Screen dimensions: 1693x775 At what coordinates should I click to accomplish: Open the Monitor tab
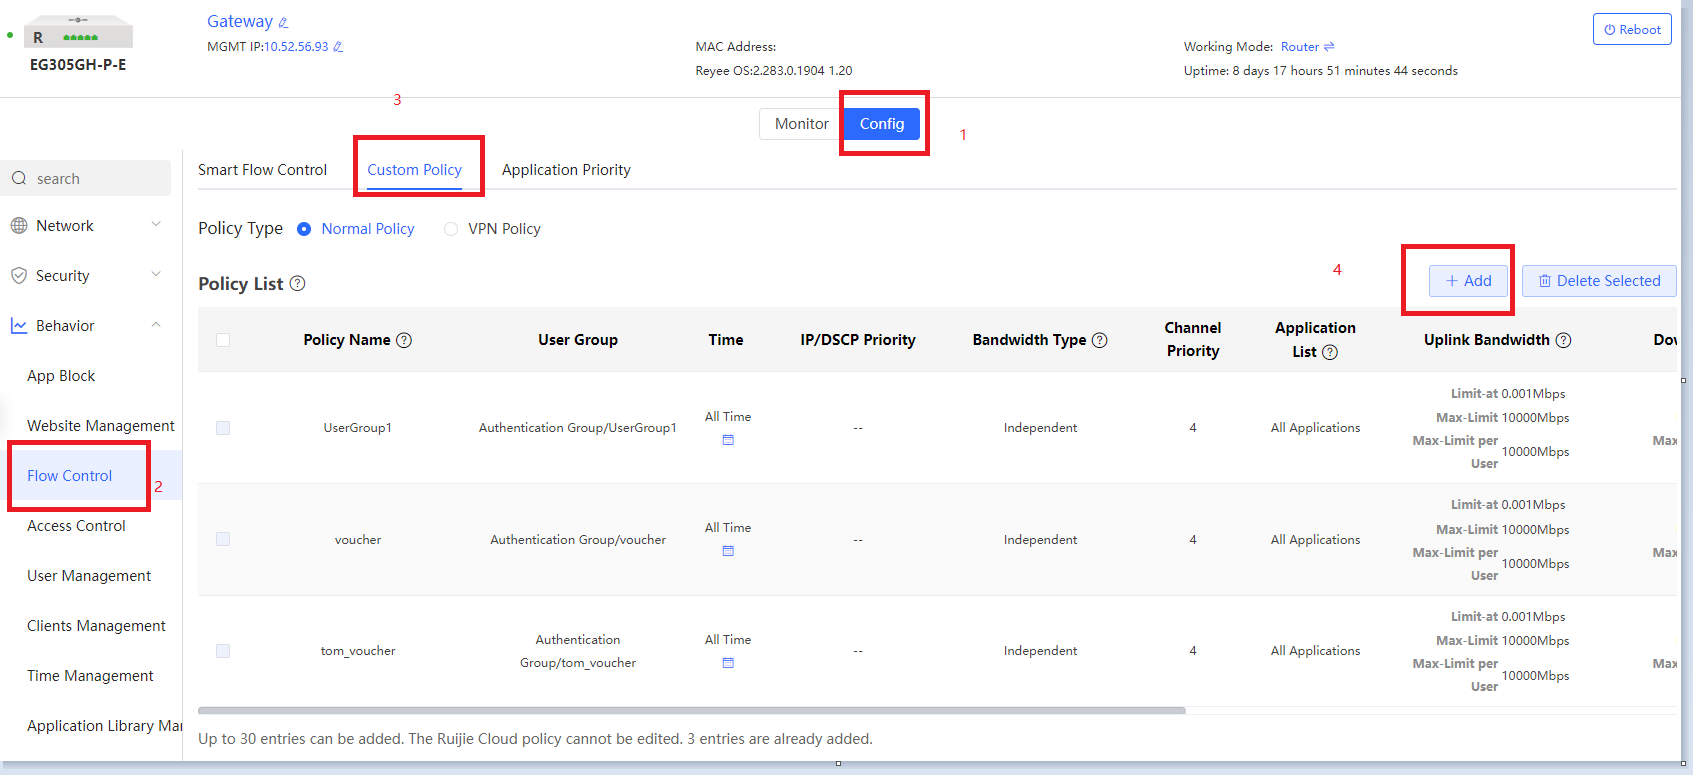[x=801, y=124]
